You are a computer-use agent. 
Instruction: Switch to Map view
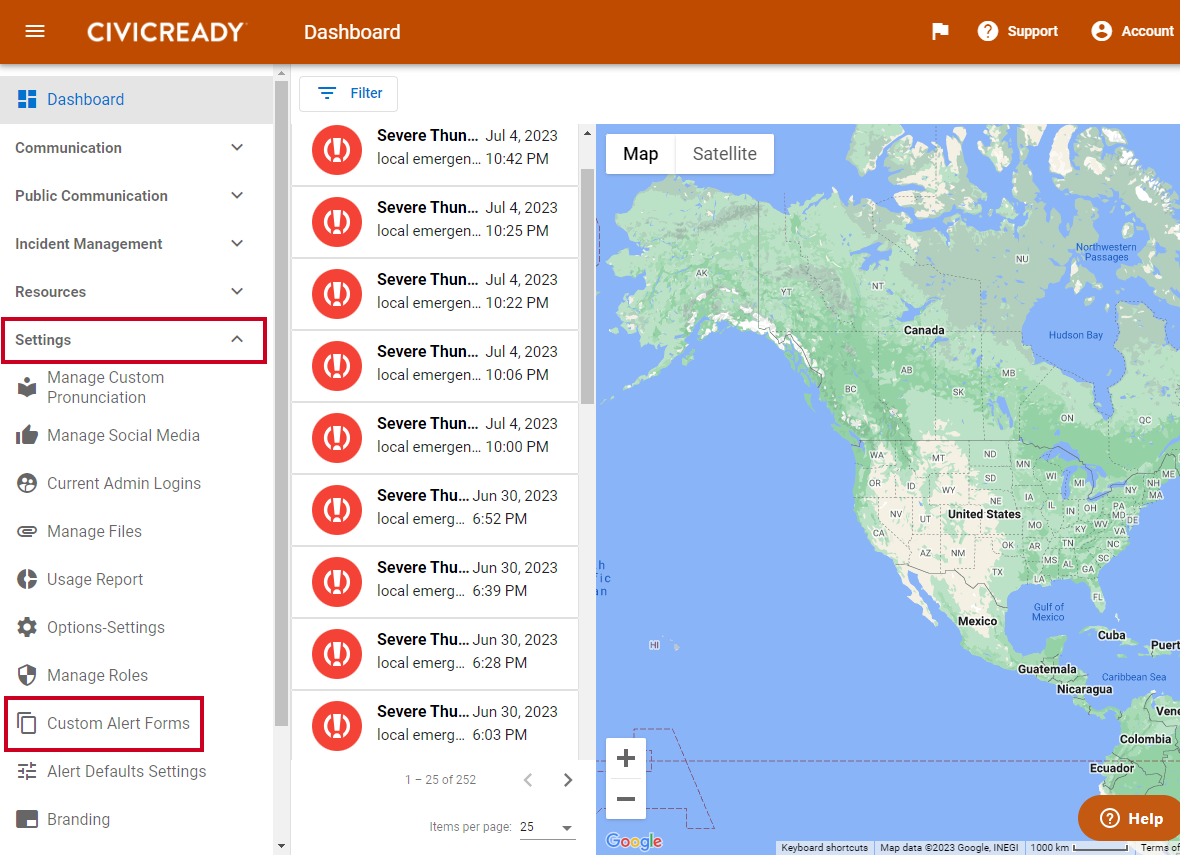click(640, 154)
